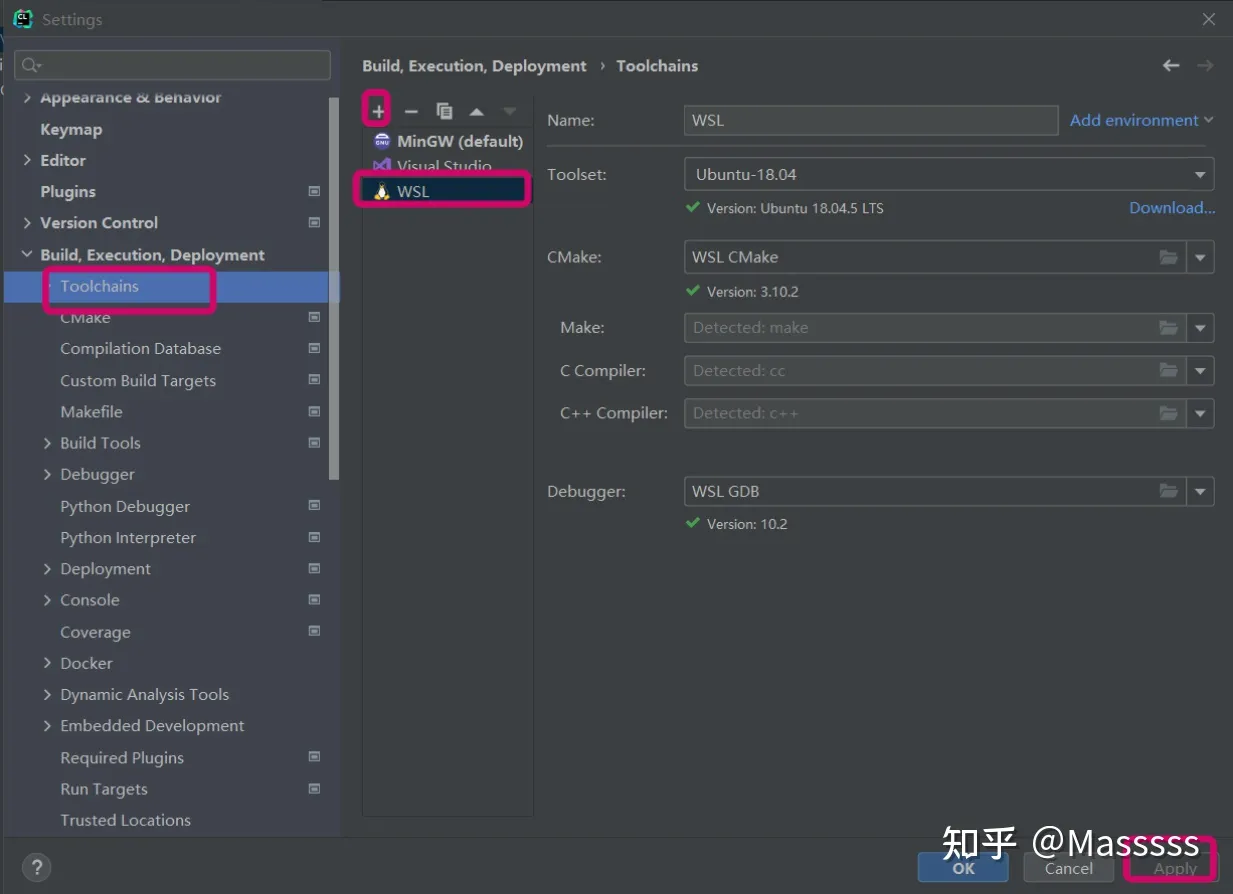Viewport: 1233px width, 894px height.
Task: Click project-level icon next to Makefile
Action: tap(314, 411)
